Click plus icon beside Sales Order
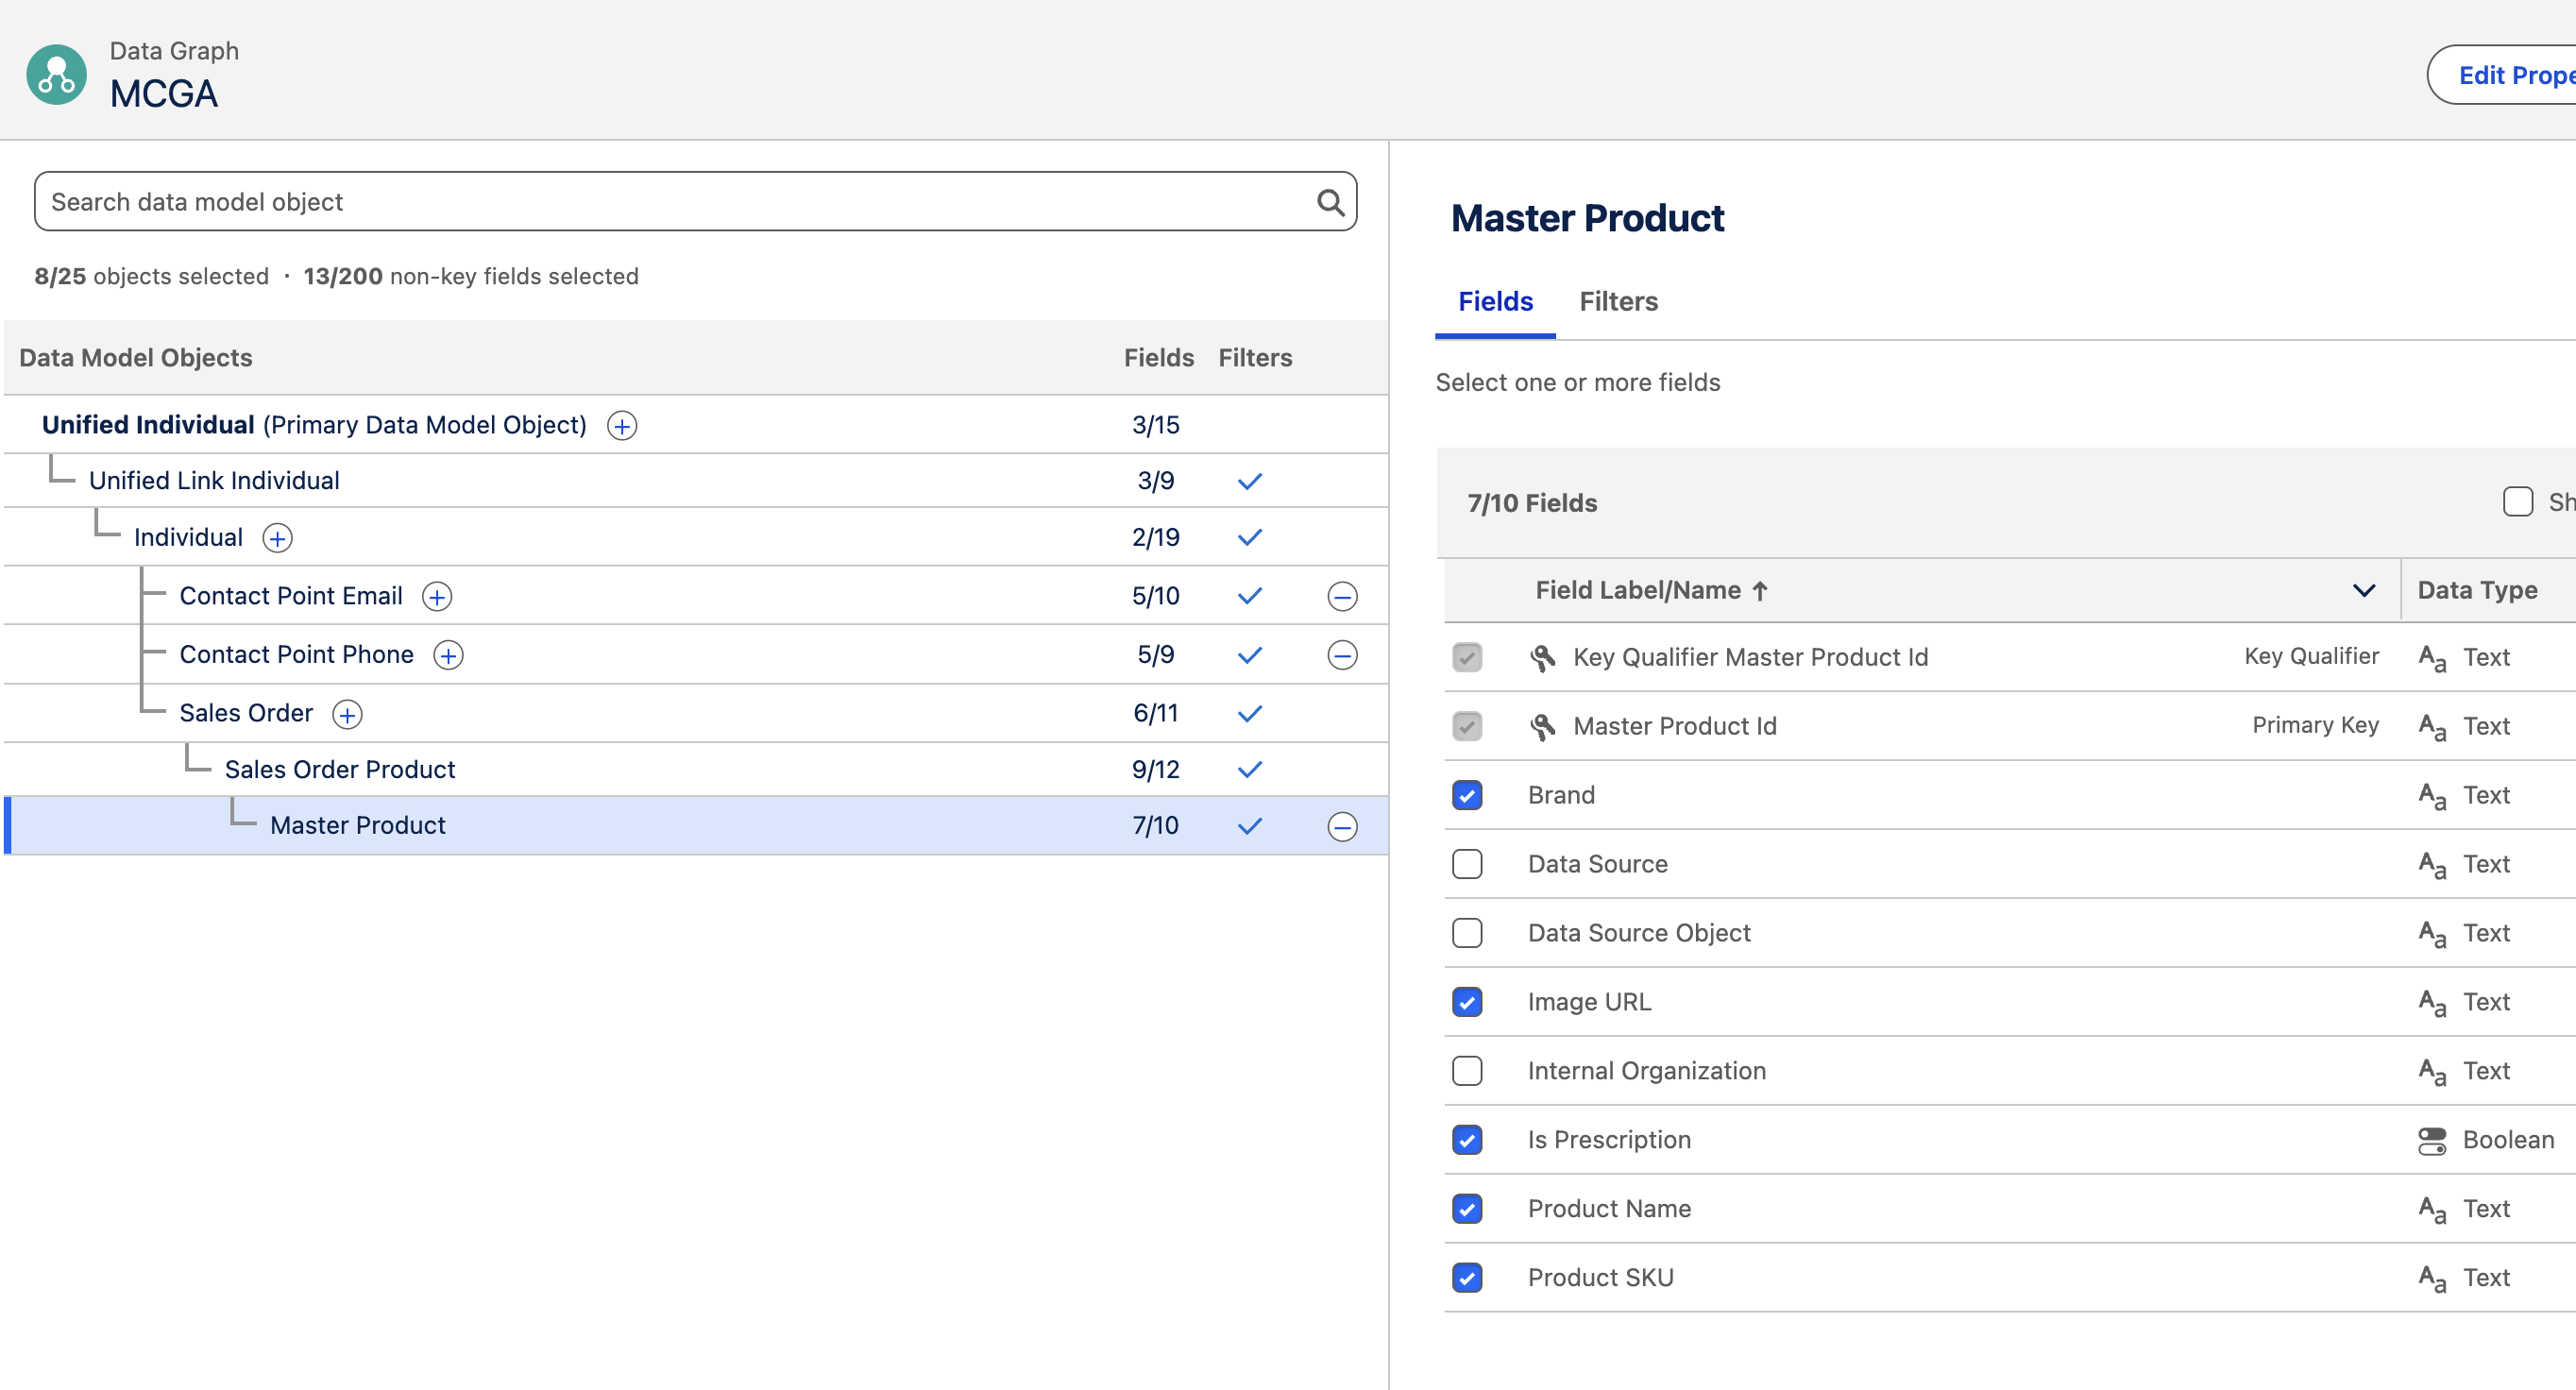2576x1390 pixels. (x=347, y=714)
